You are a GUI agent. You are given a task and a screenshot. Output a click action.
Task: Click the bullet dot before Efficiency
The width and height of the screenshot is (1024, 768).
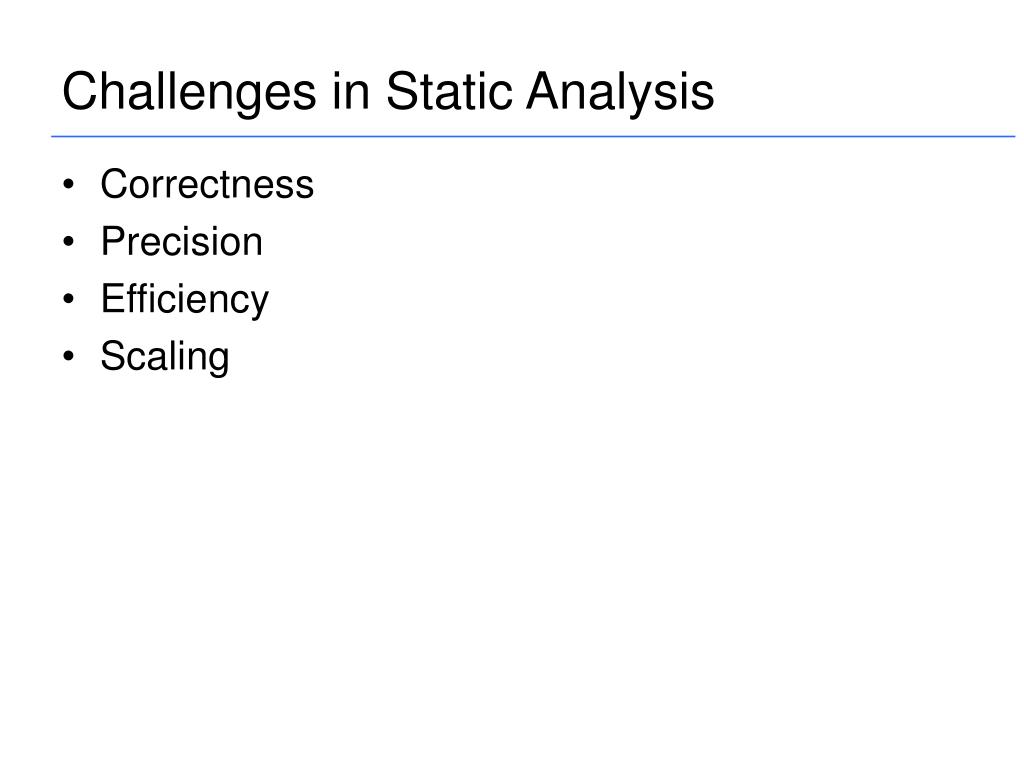69,300
